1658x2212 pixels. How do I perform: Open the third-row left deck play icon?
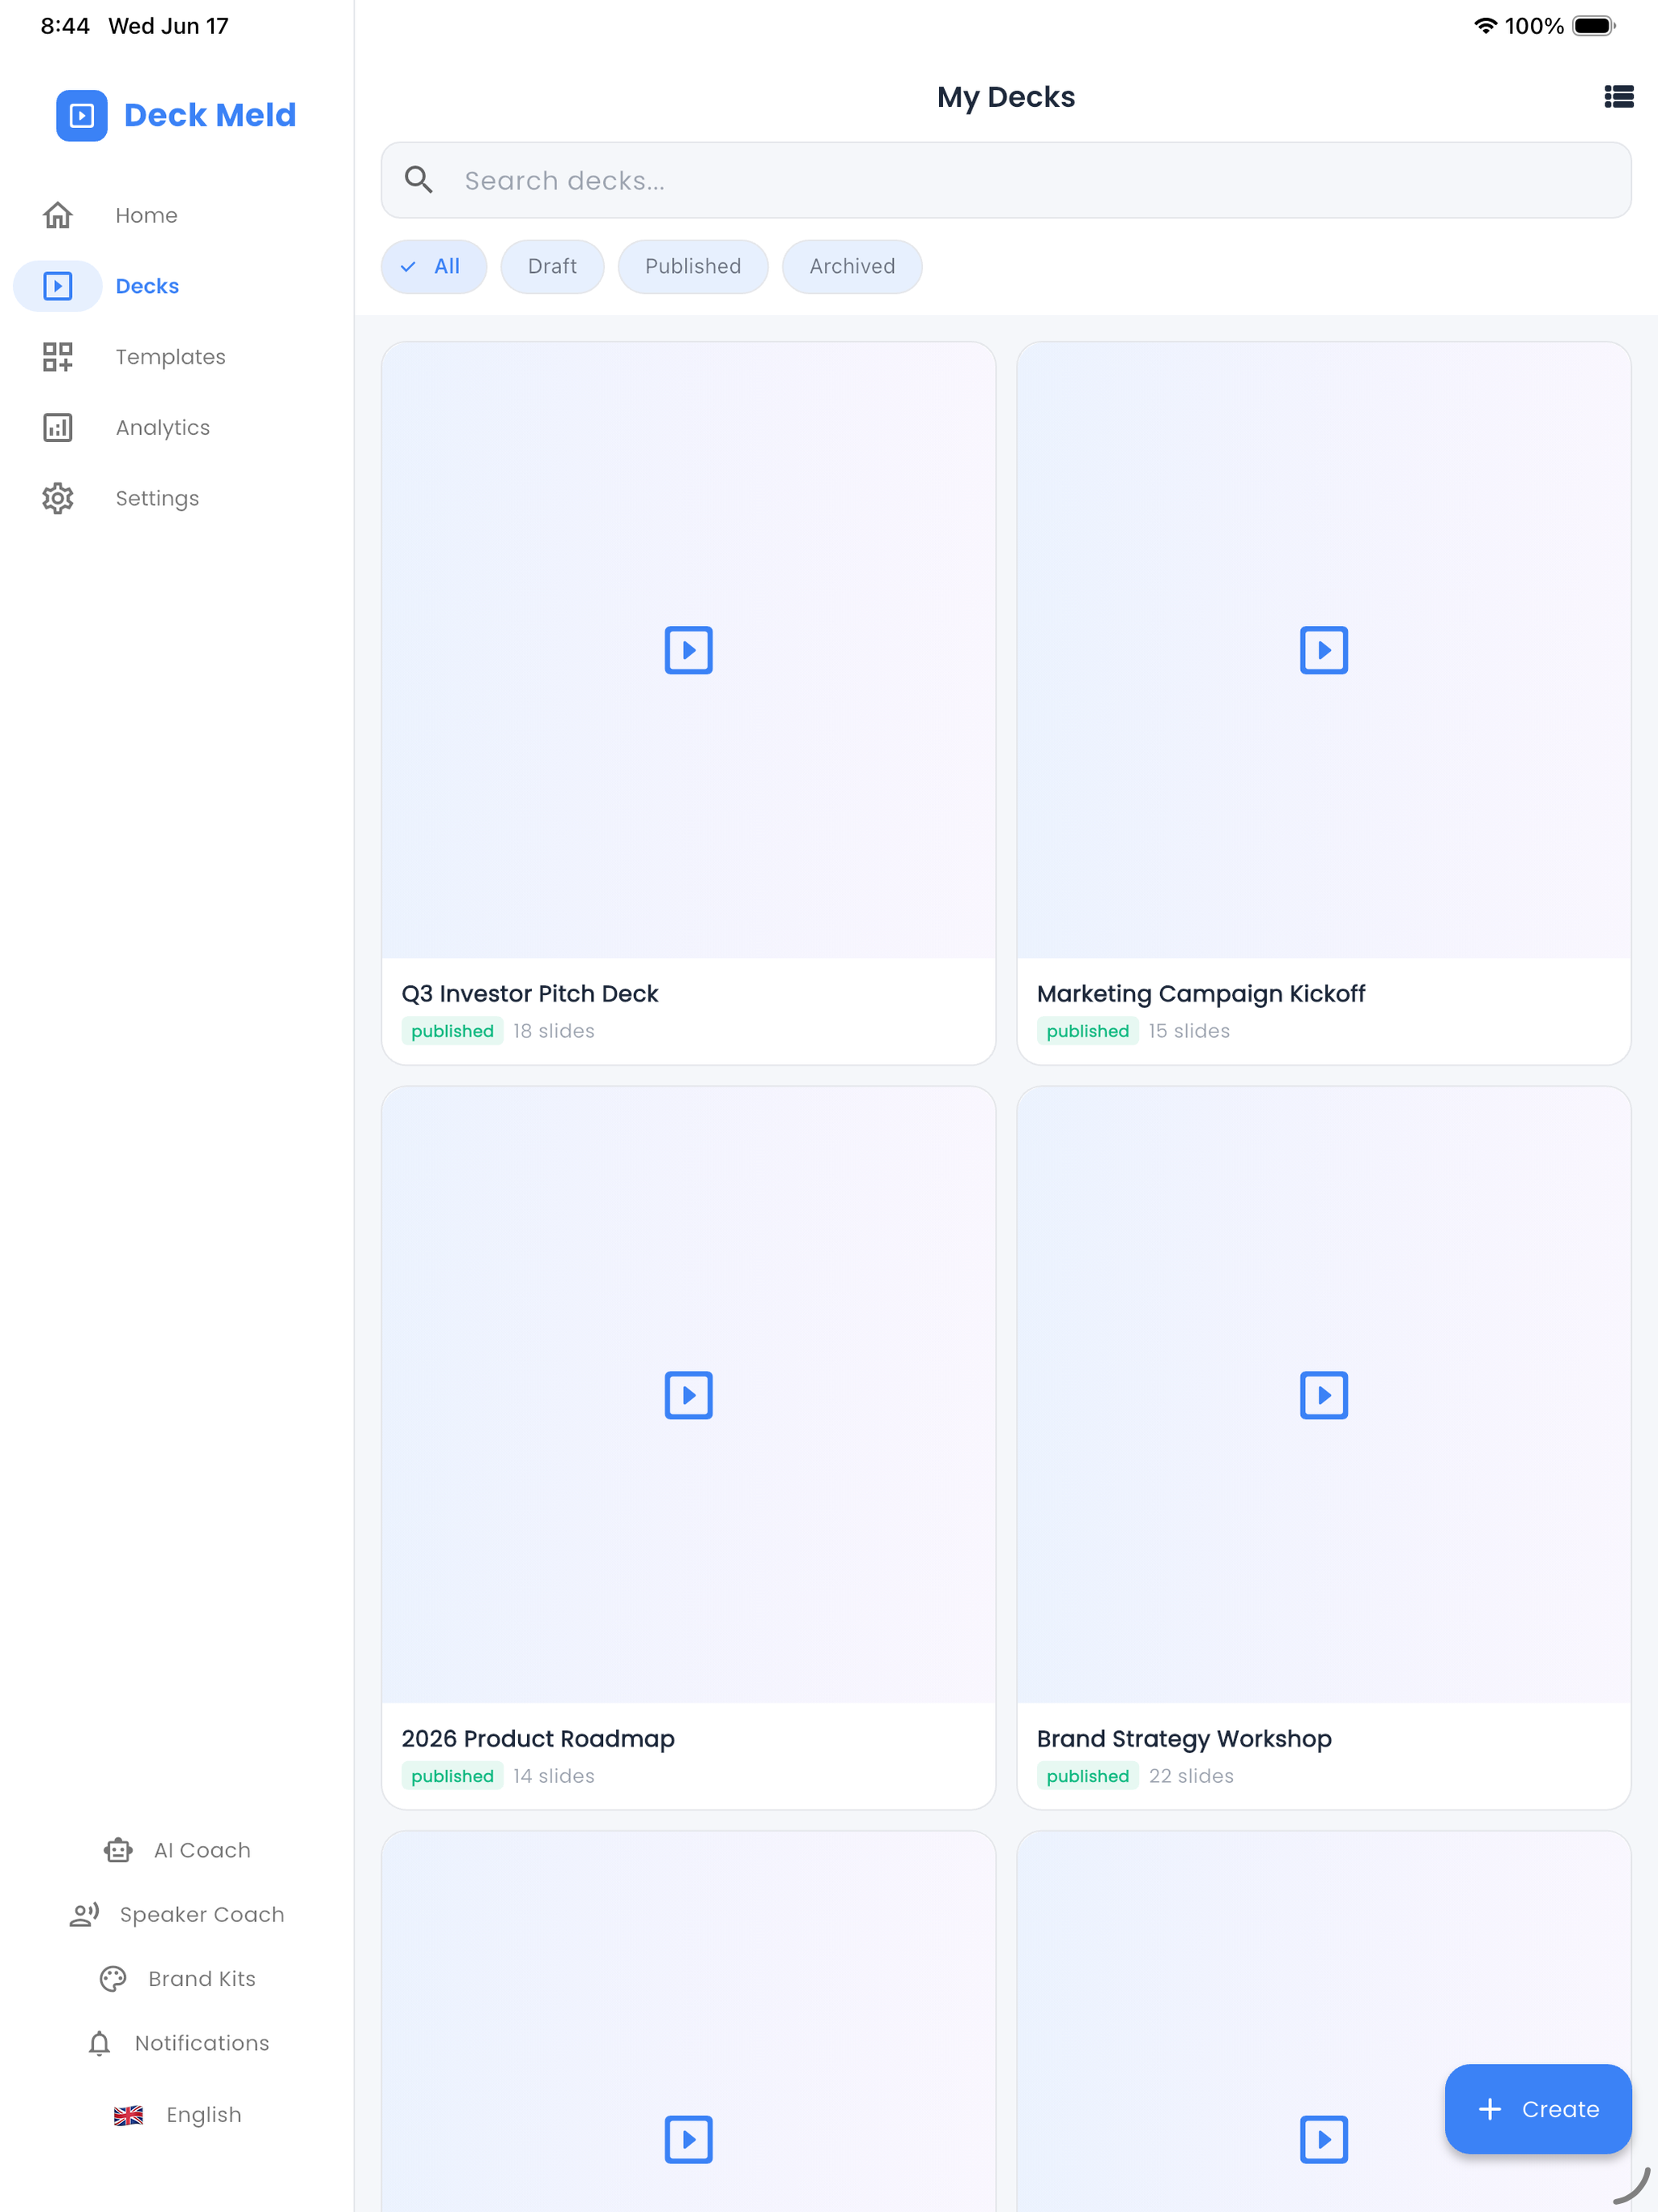pos(688,2139)
